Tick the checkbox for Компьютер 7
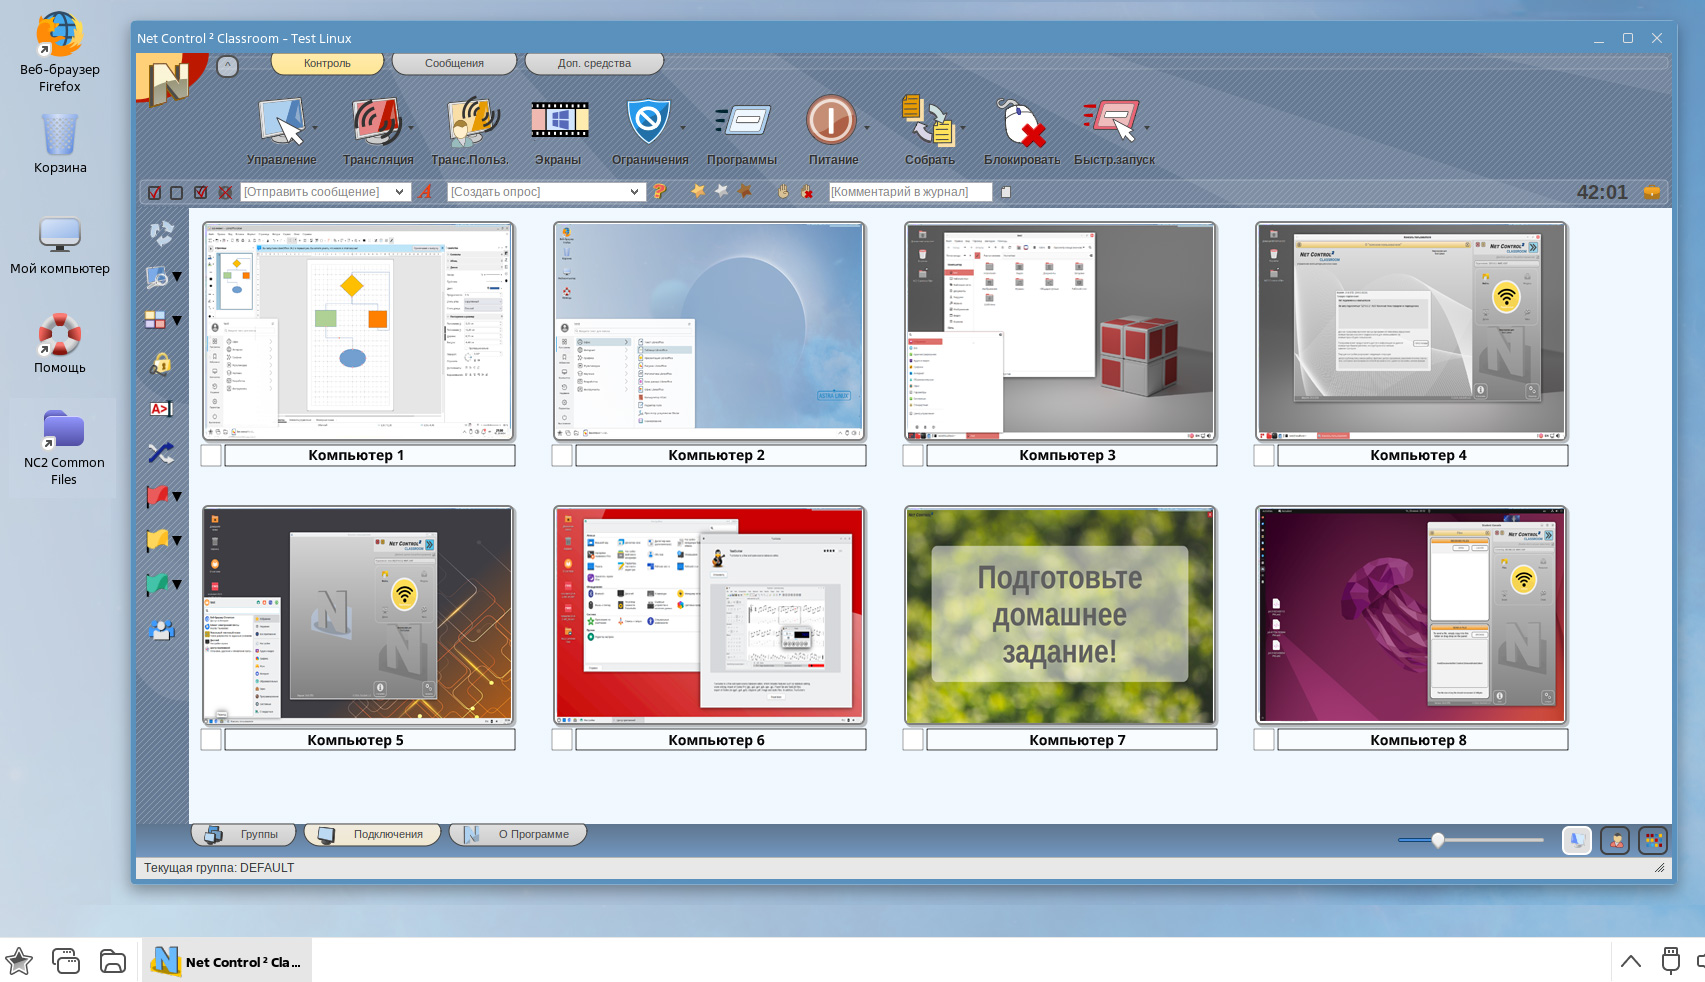The width and height of the screenshot is (1705, 982). pyautogui.click(x=913, y=740)
